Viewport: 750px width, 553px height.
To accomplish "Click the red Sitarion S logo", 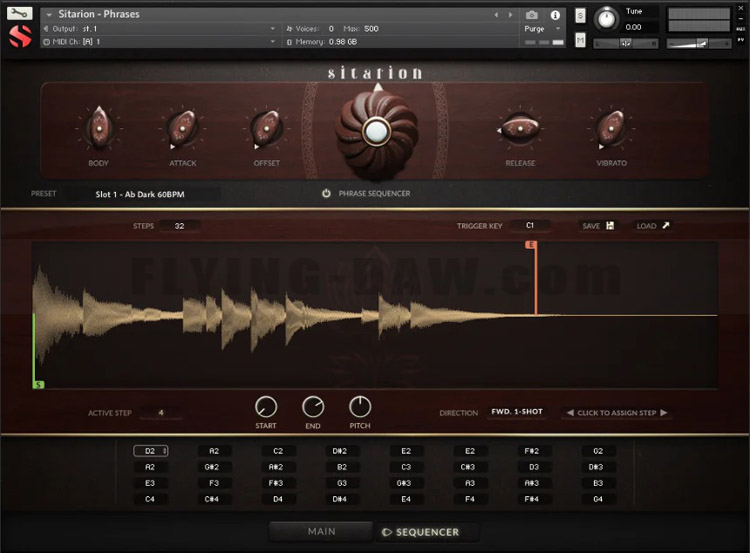I will (x=20, y=36).
